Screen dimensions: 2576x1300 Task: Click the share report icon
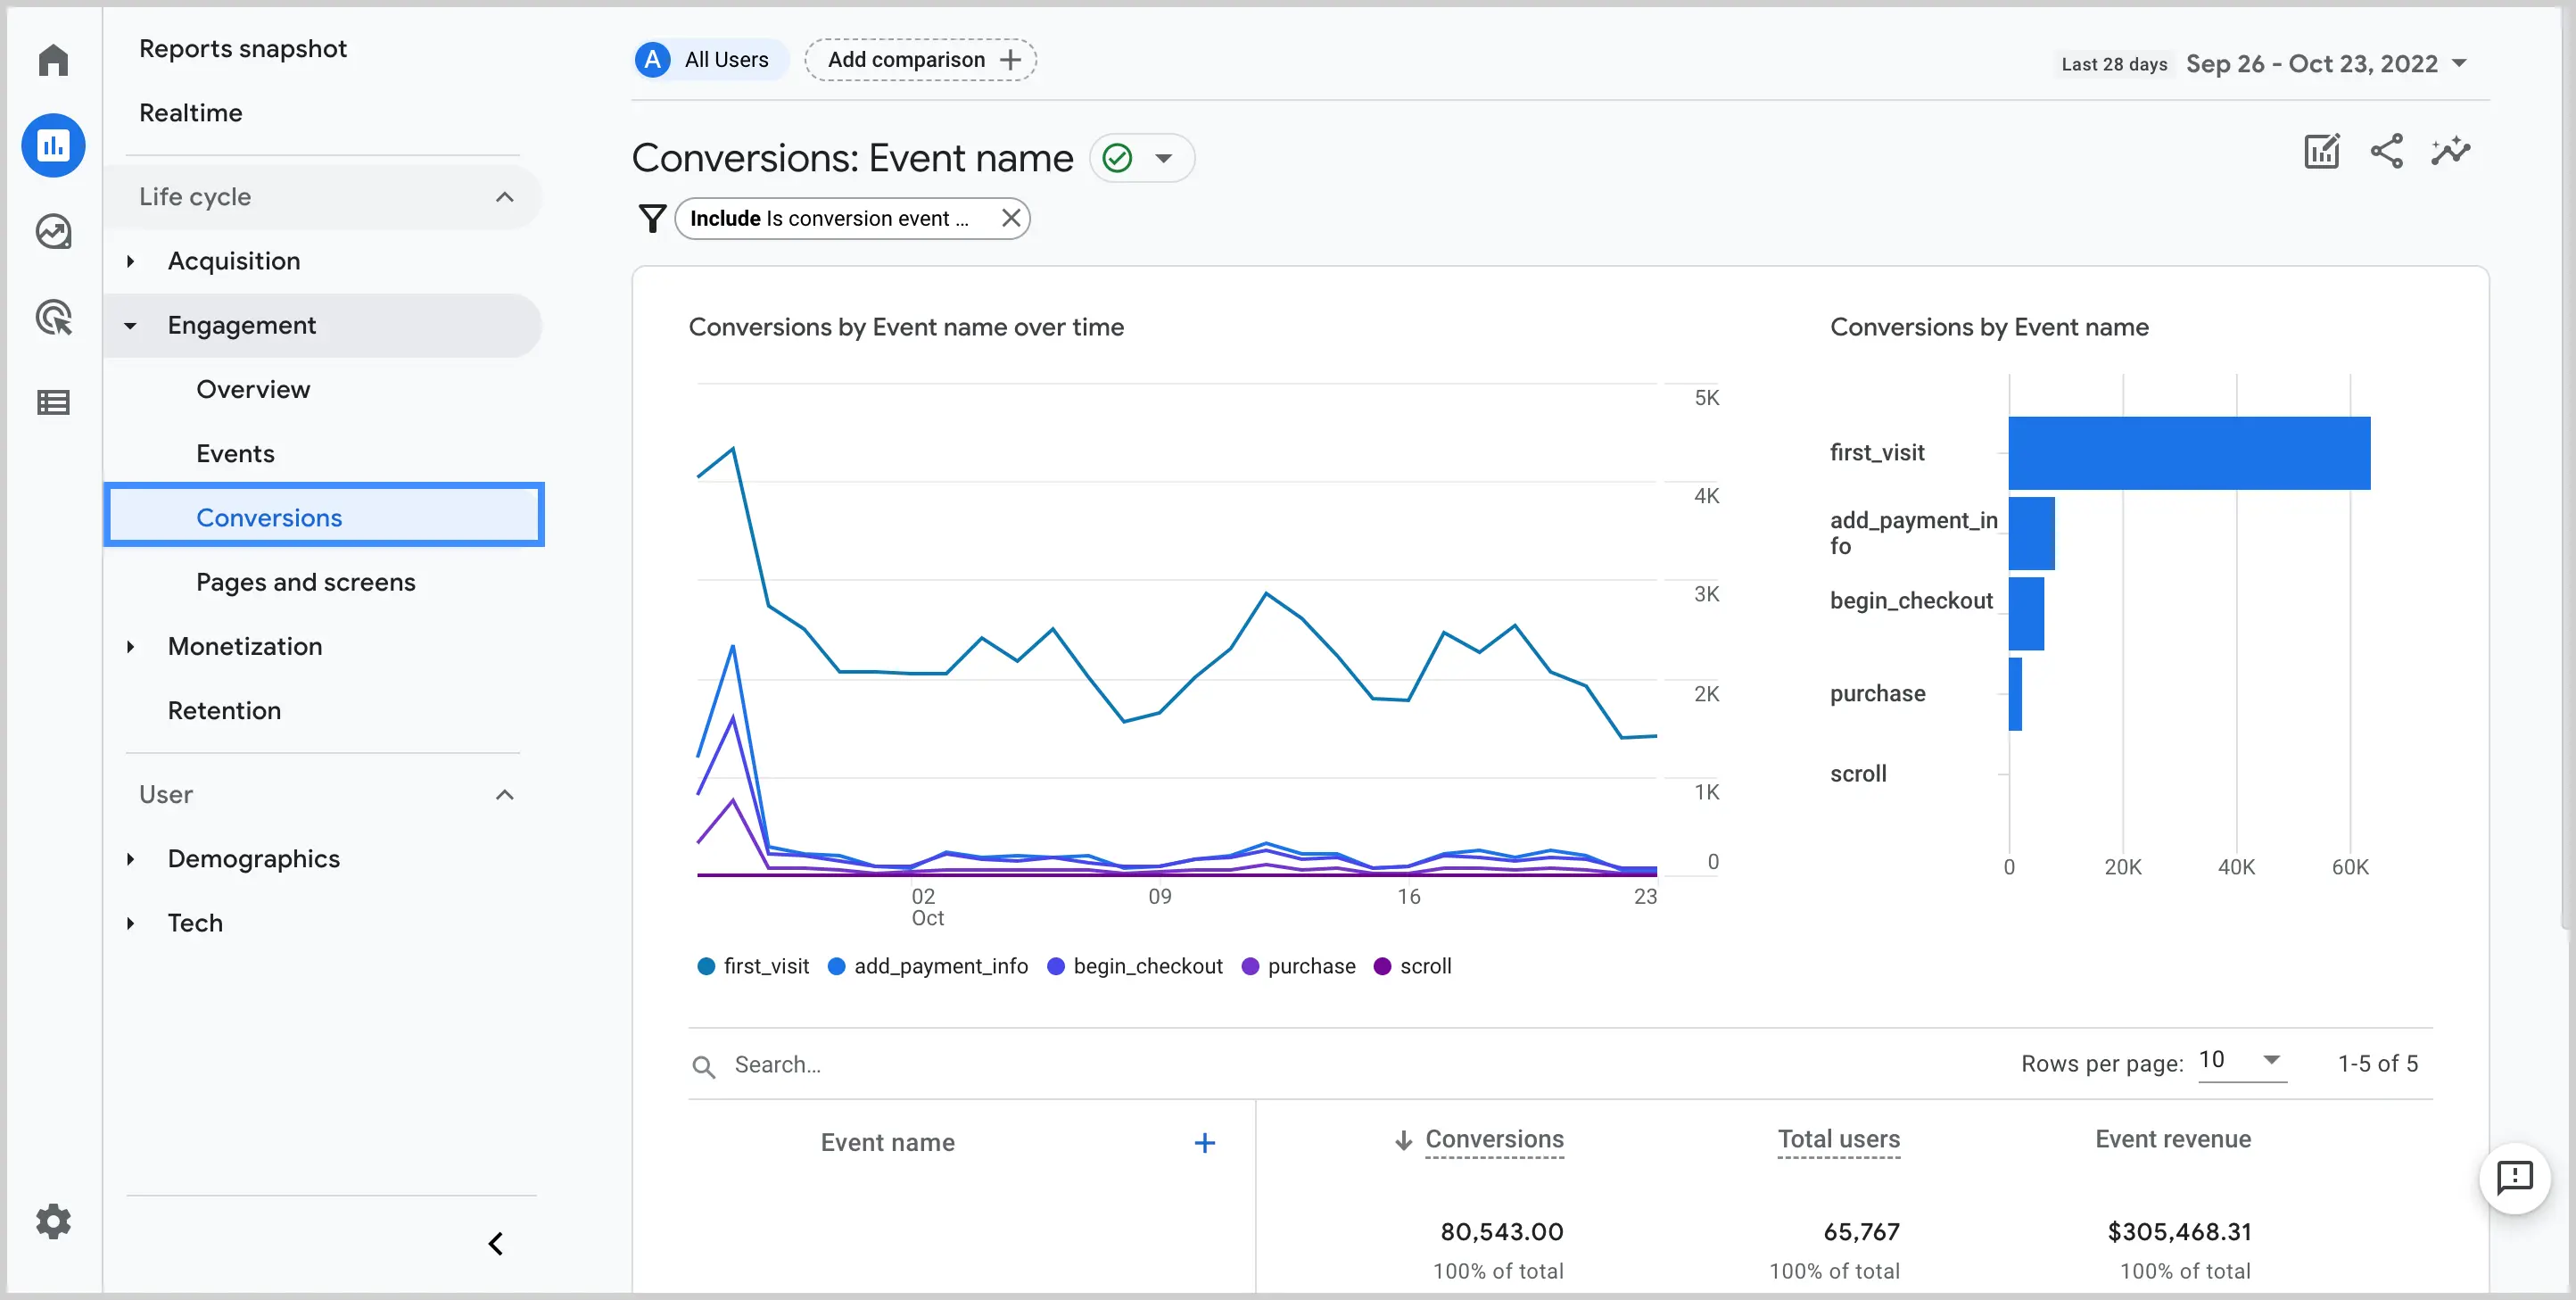(x=2387, y=153)
